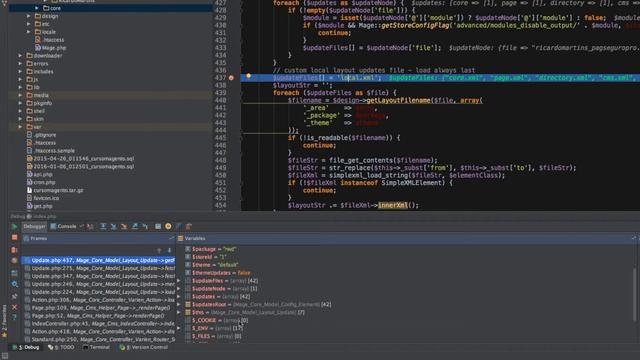The width and height of the screenshot is (640, 360).
Task: Resume program with the green play icon
Action: [14, 227]
